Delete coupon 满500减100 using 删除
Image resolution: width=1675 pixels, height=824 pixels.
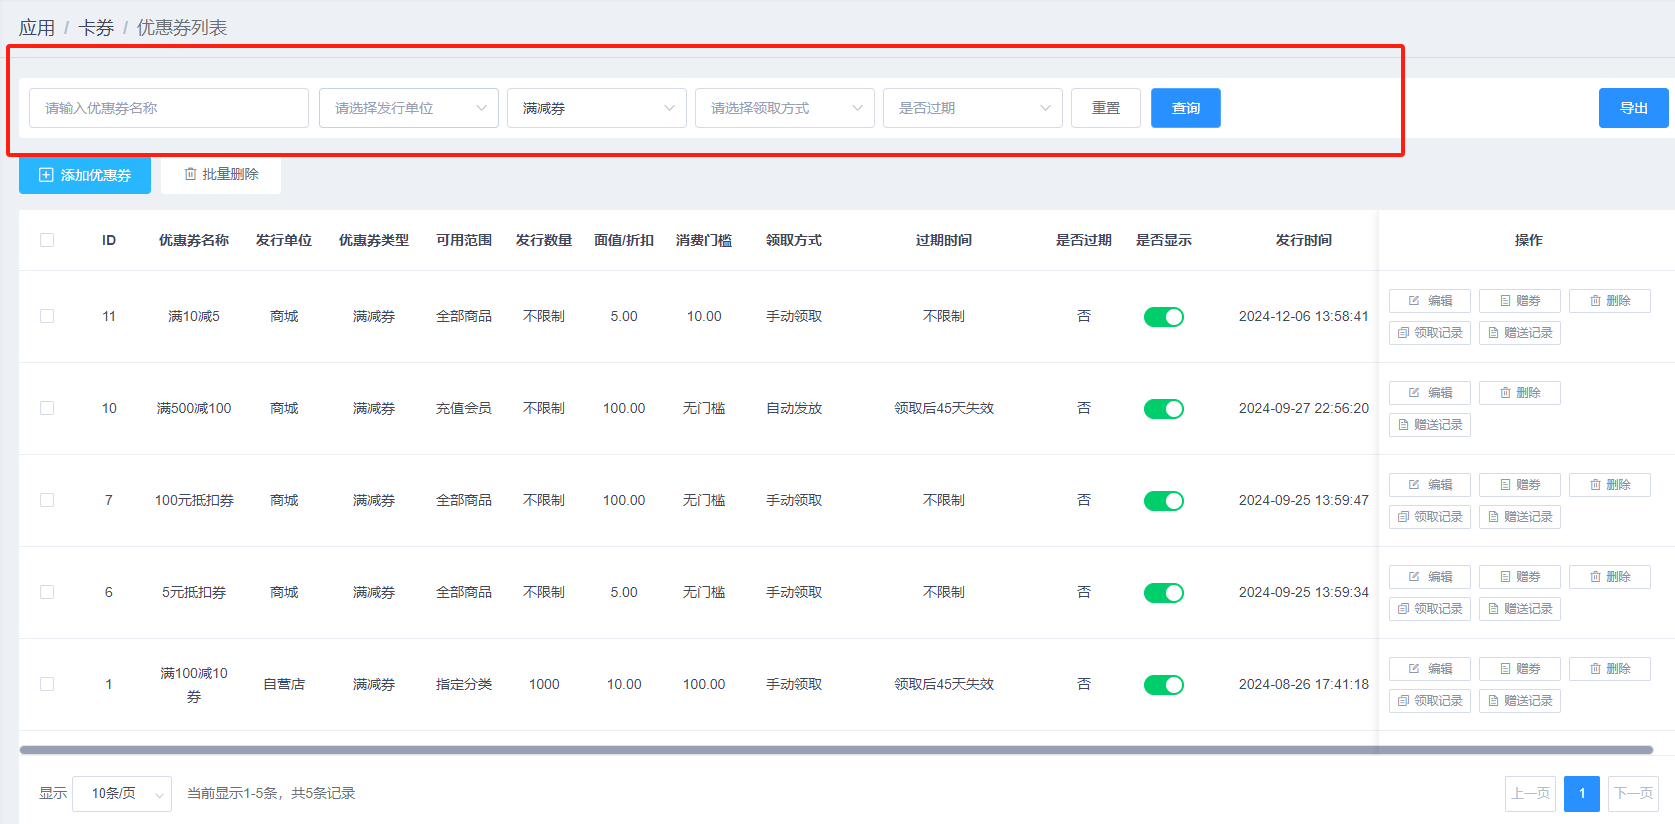click(1519, 393)
